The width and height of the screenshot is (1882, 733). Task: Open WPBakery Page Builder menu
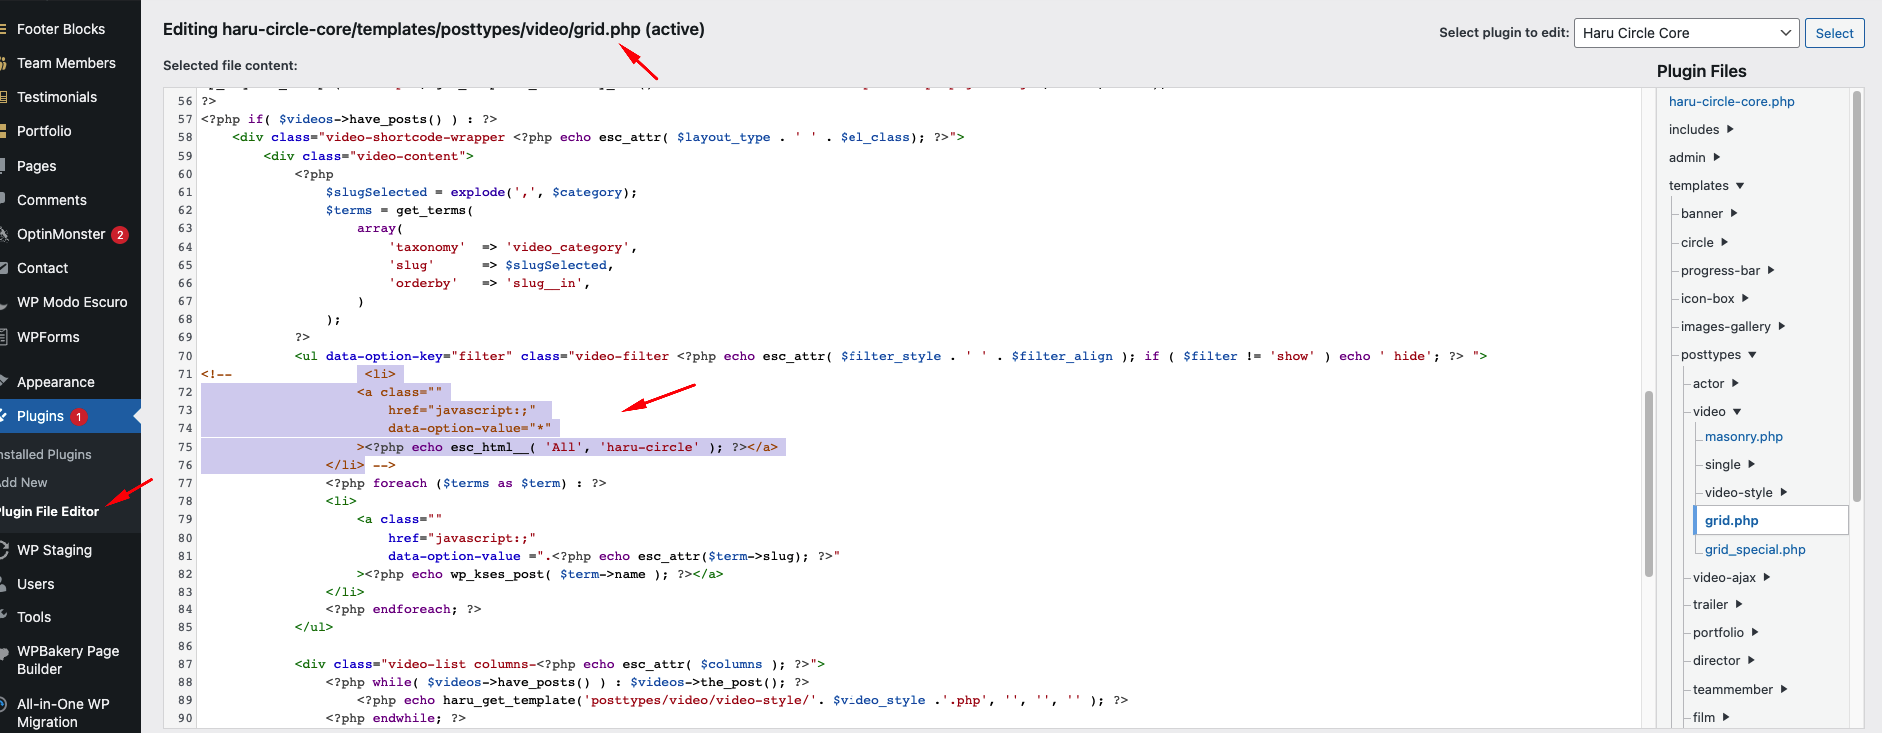pos(68,660)
